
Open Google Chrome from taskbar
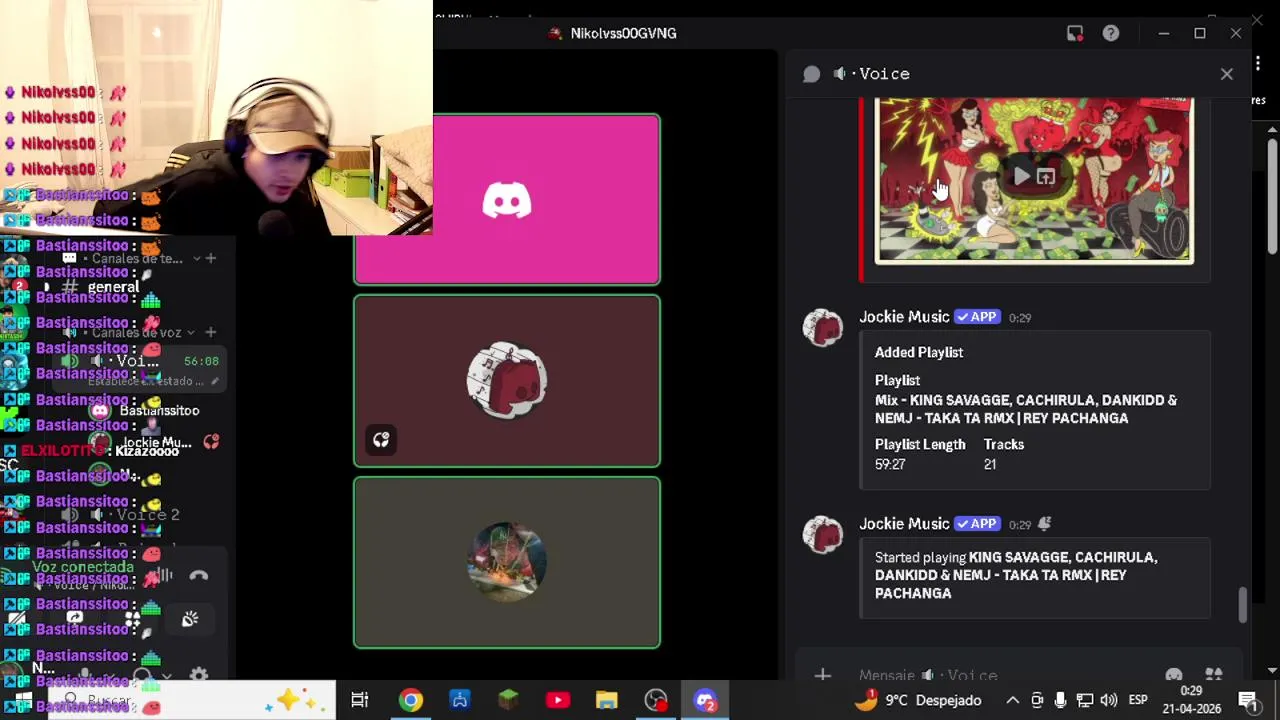click(411, 700)
